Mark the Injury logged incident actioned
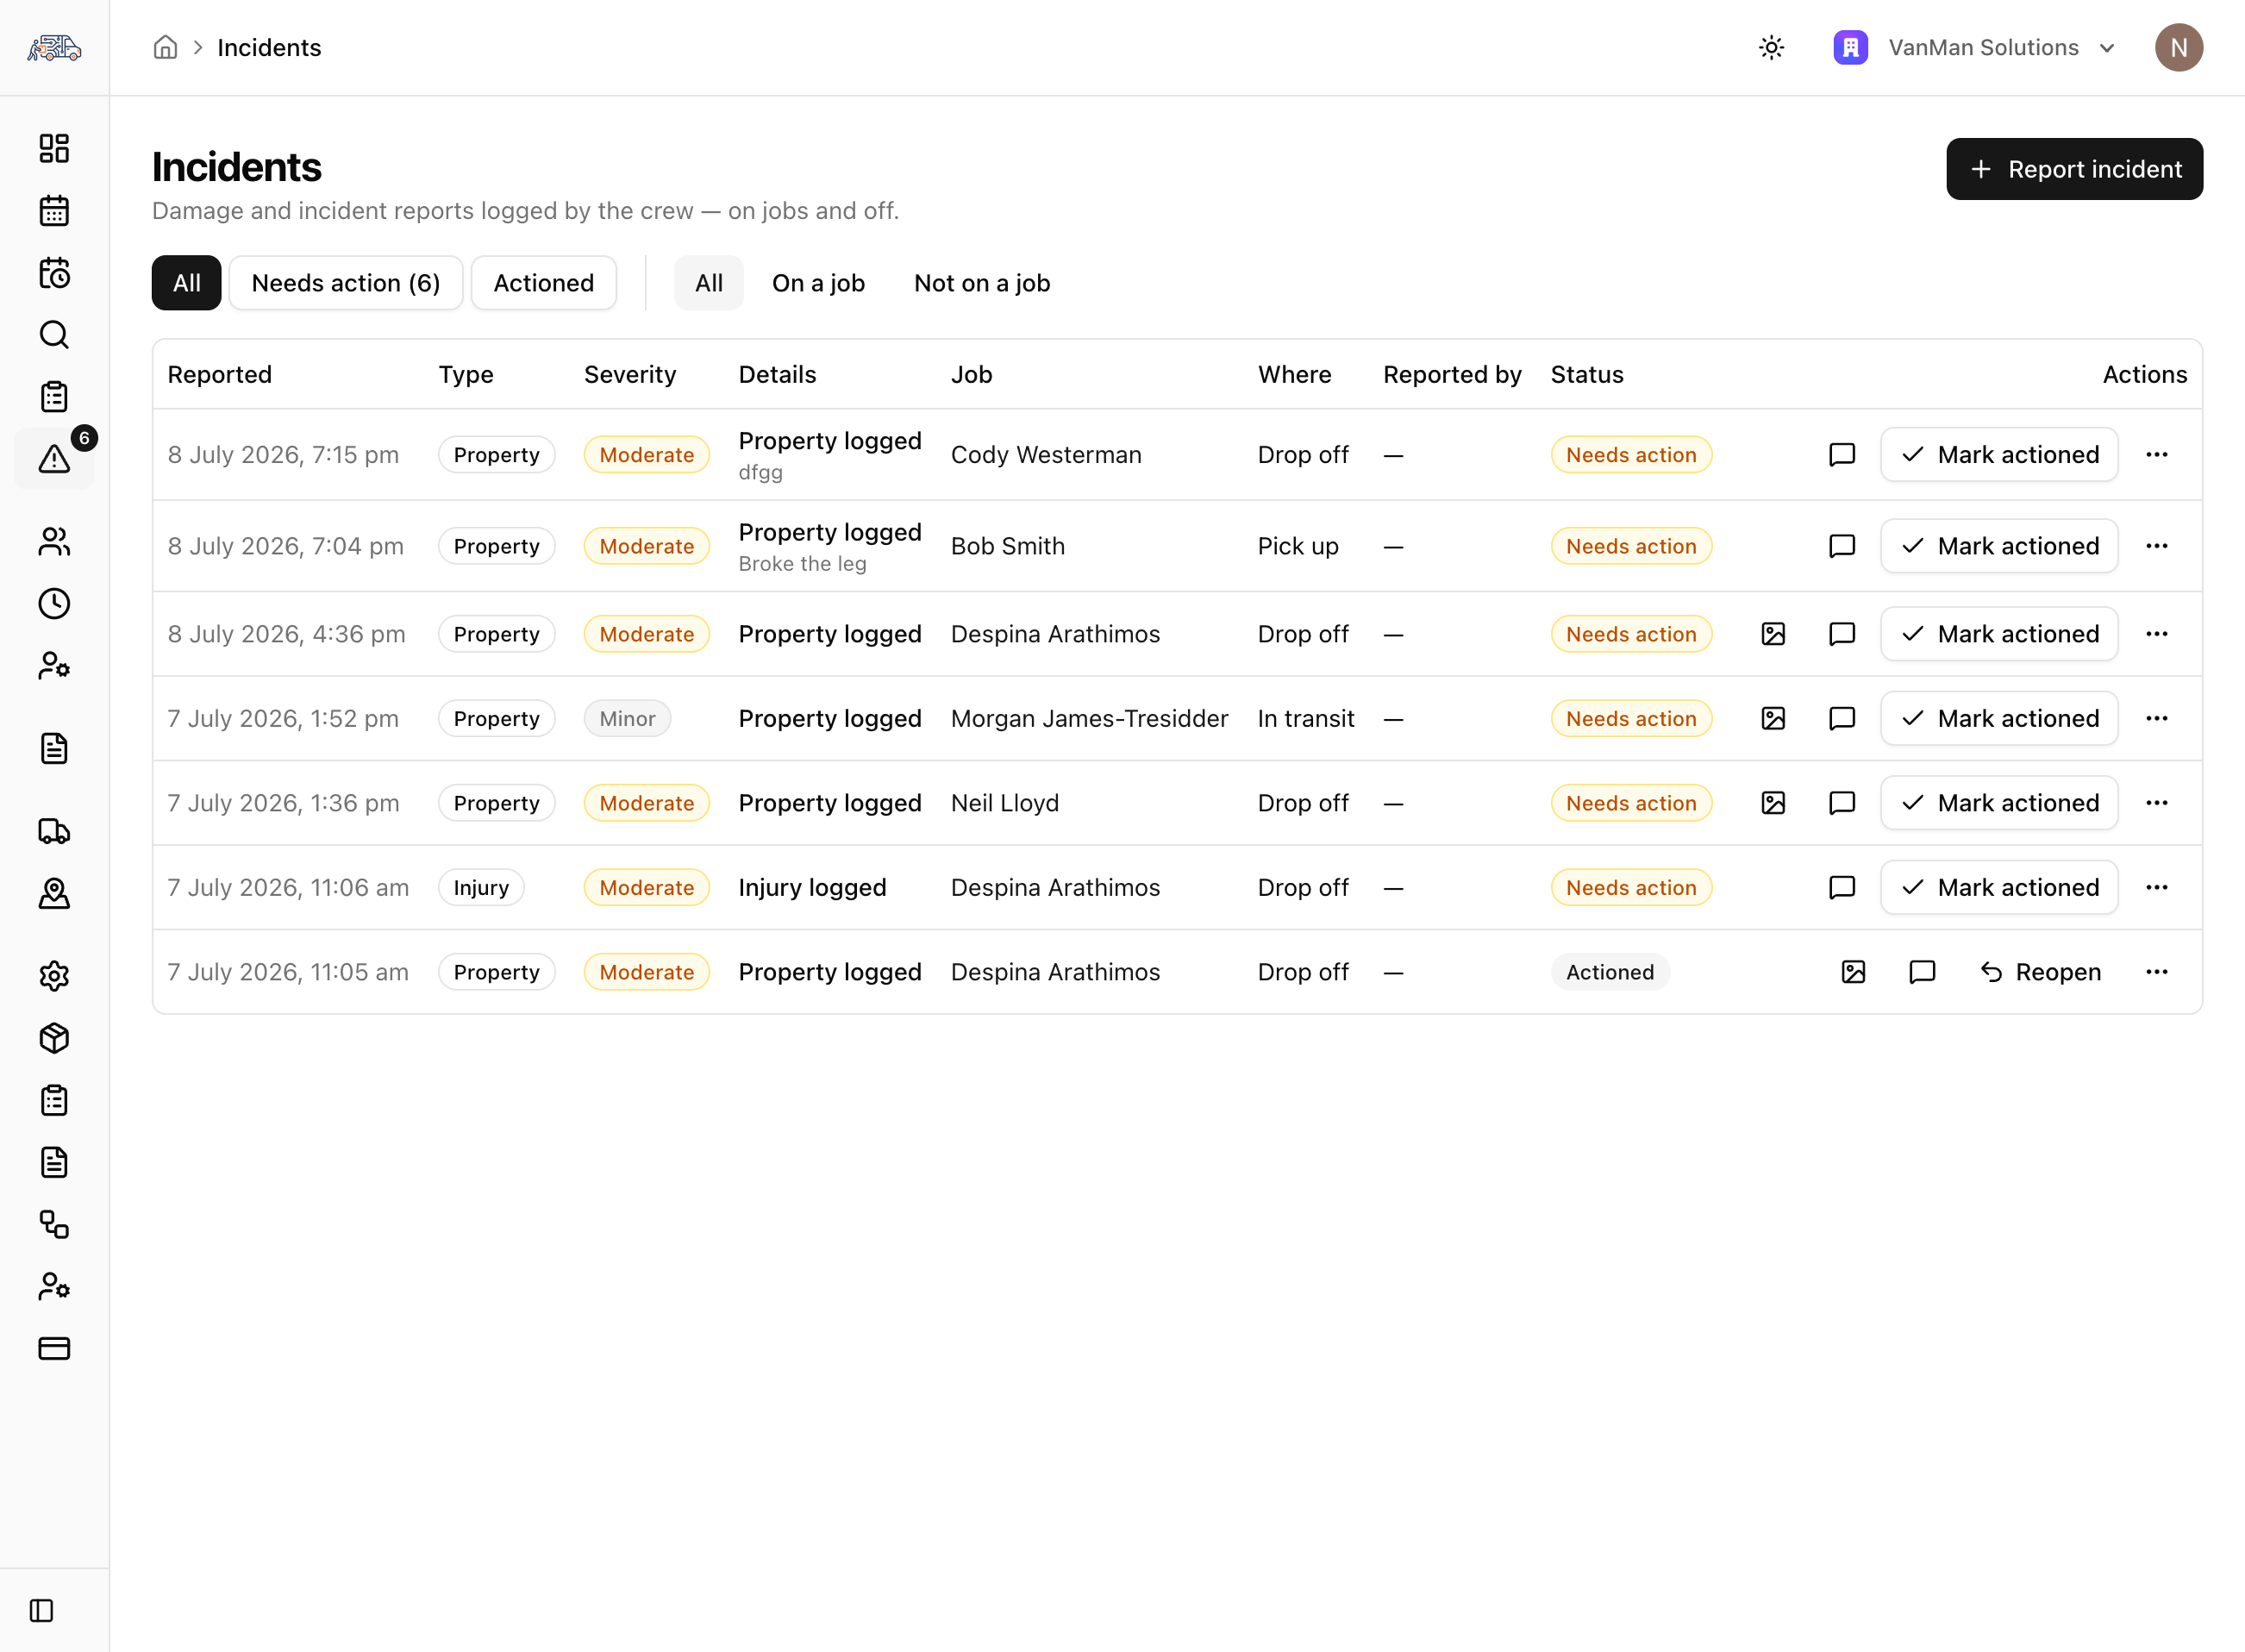This screenshot has height=1652, width=2245. tap(1999, 887)
